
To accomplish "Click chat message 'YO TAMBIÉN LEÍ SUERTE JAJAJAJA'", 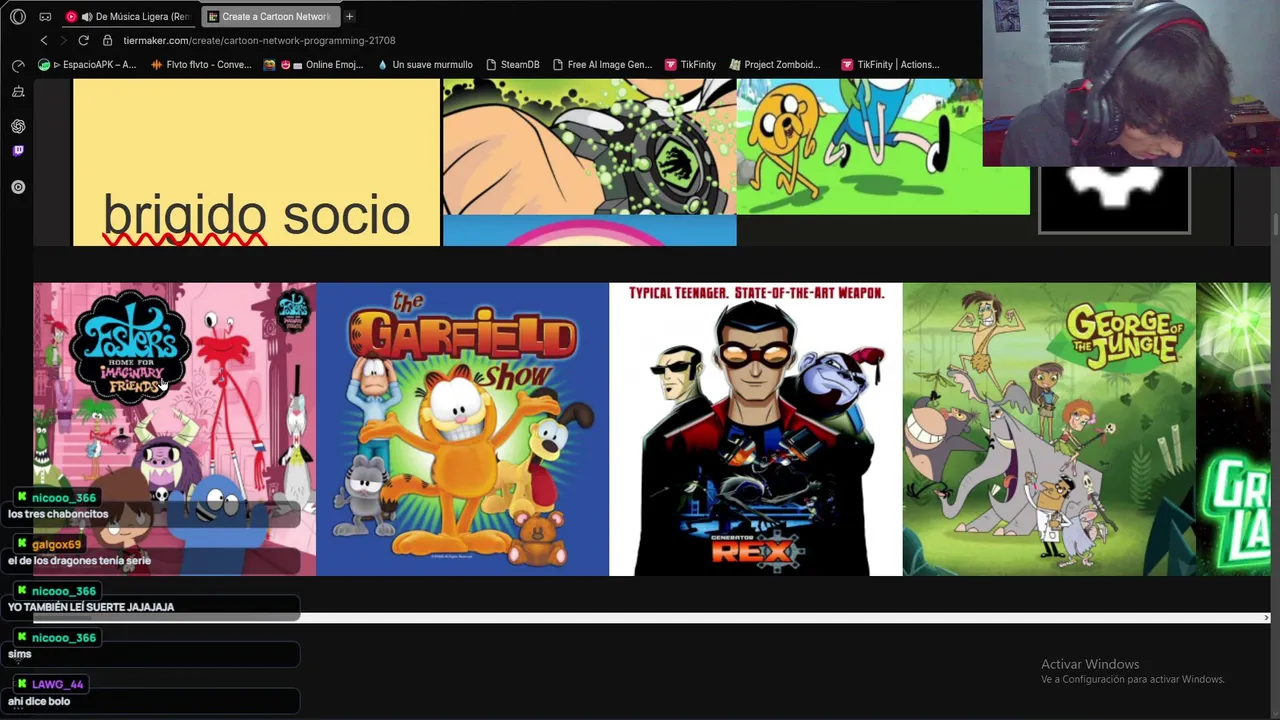I will pyautogui.click(x=91, y=607).
